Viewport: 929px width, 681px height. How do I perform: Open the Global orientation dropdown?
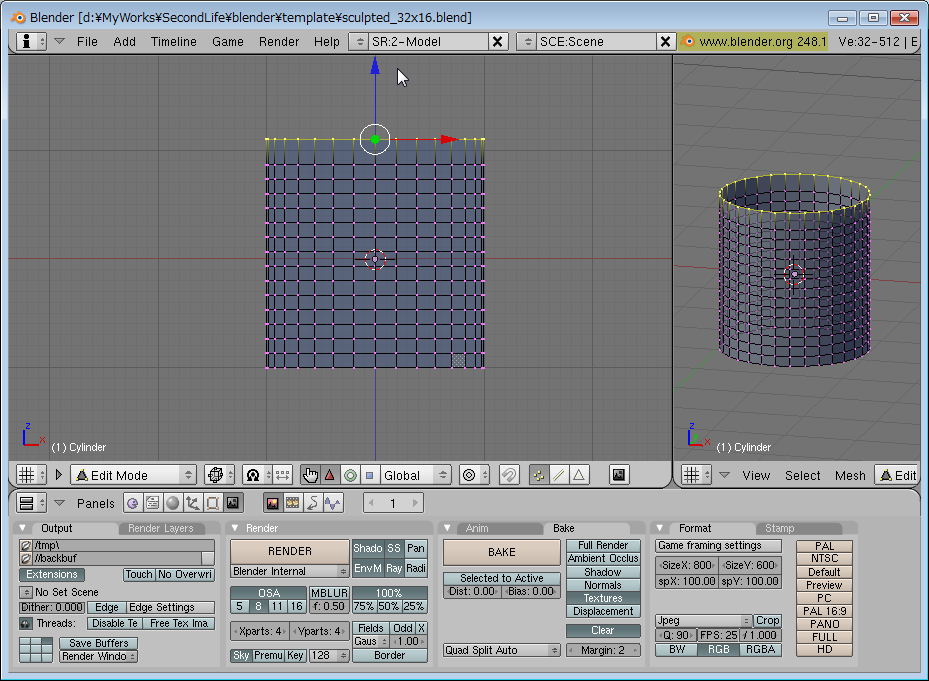point(414,475)
